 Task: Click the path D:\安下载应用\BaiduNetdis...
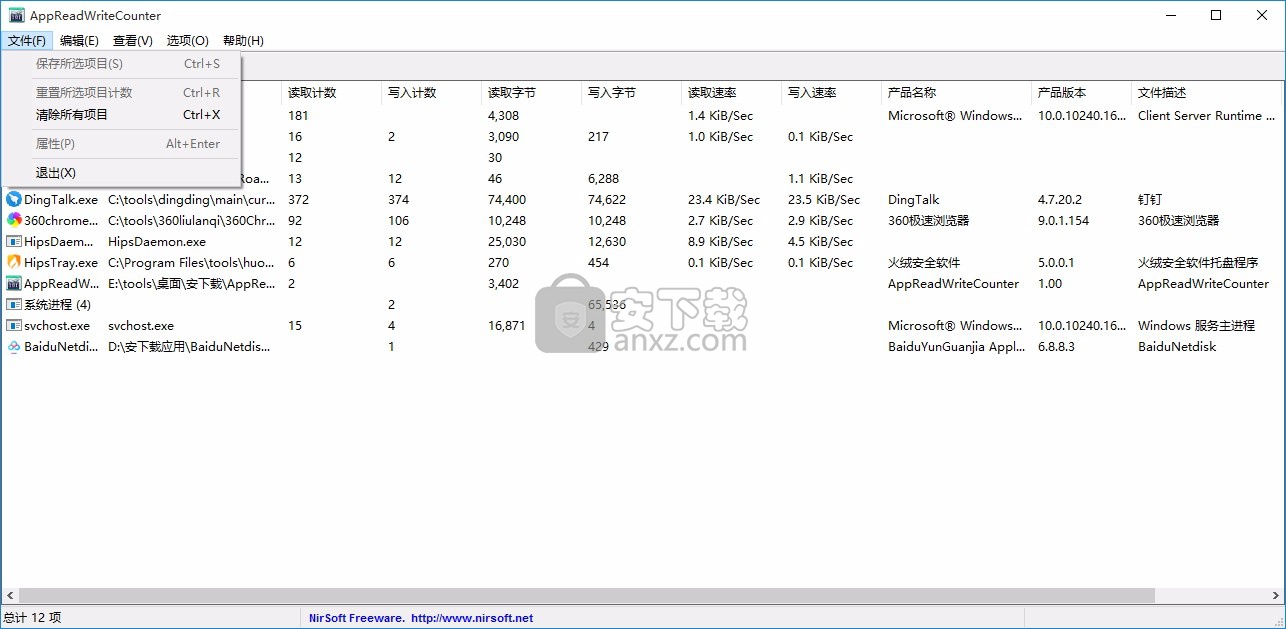tap(190, 347)
